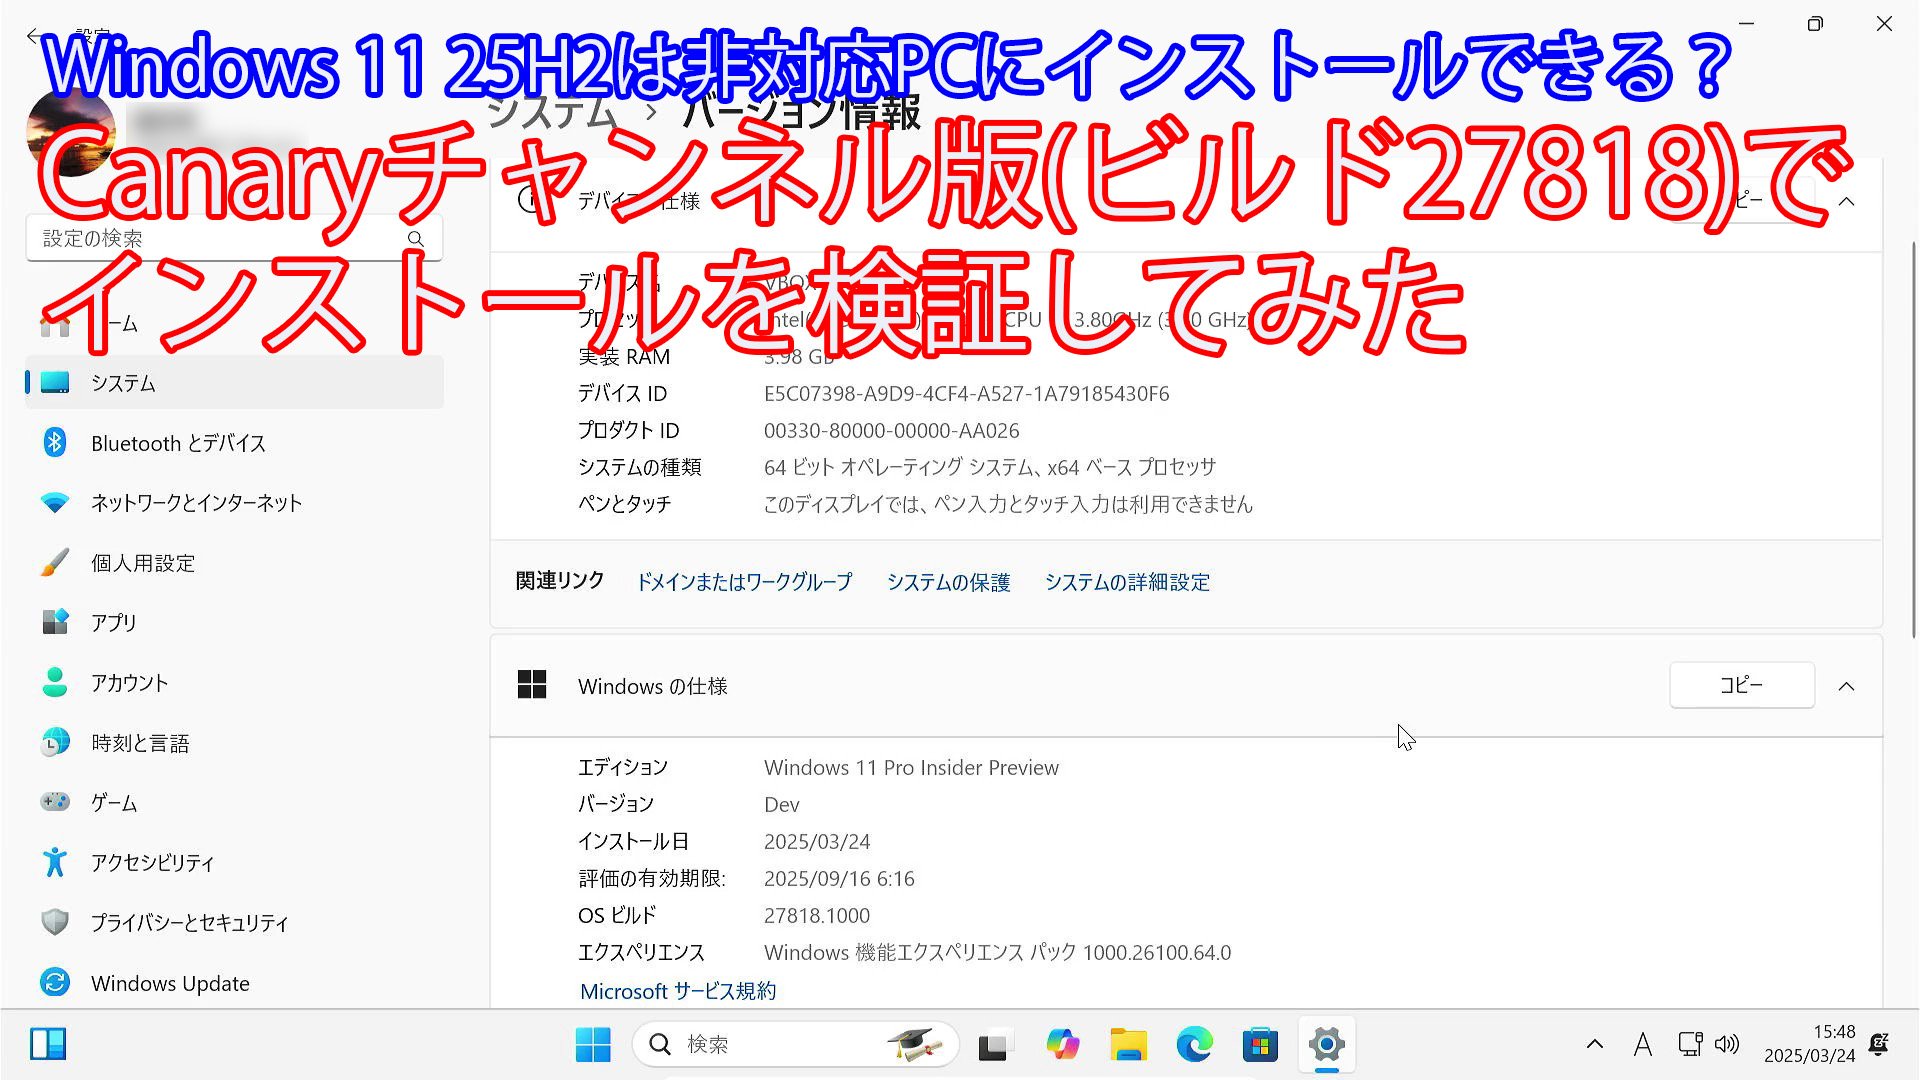Open the ドメインまたはワークグループ link
Viewport: 1920px width, 1080px height.
coord(744,582)
